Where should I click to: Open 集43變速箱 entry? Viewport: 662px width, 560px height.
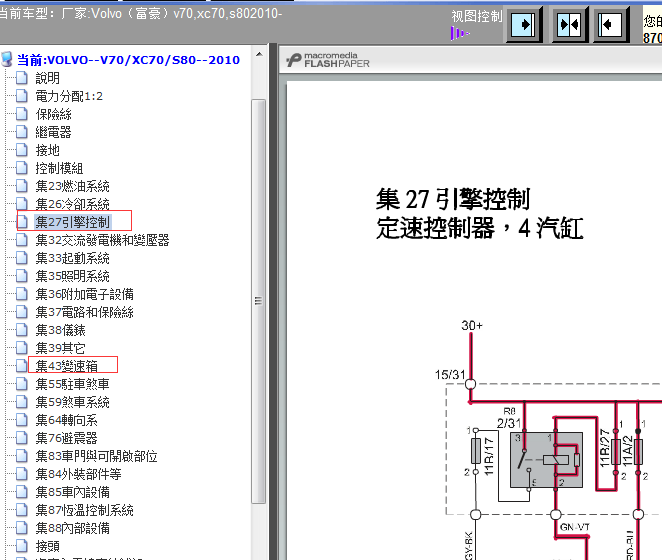[x=66, y=366]
